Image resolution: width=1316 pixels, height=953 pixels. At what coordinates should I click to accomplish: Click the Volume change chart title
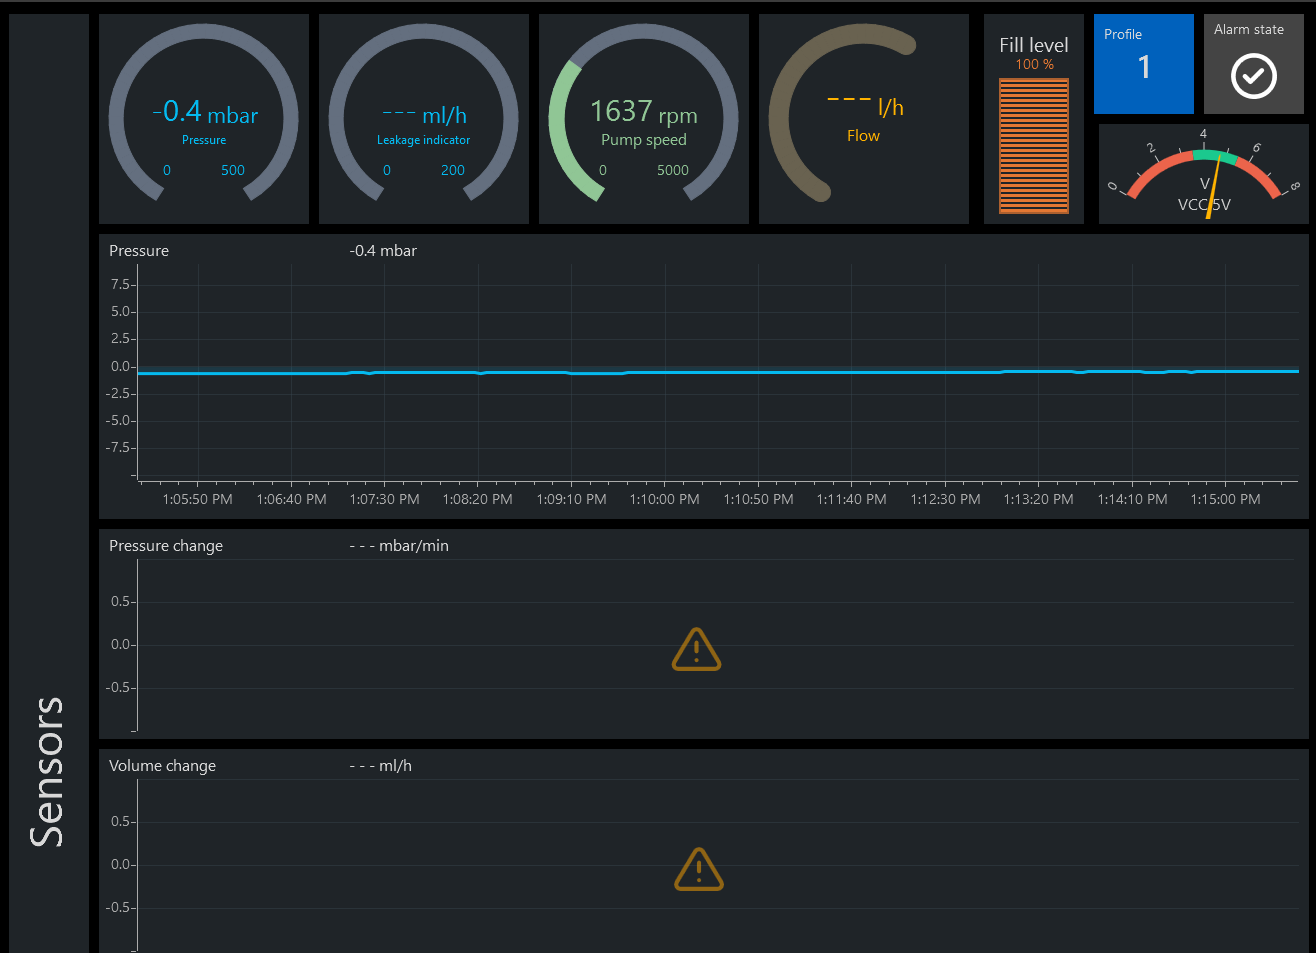pos(162,766)
